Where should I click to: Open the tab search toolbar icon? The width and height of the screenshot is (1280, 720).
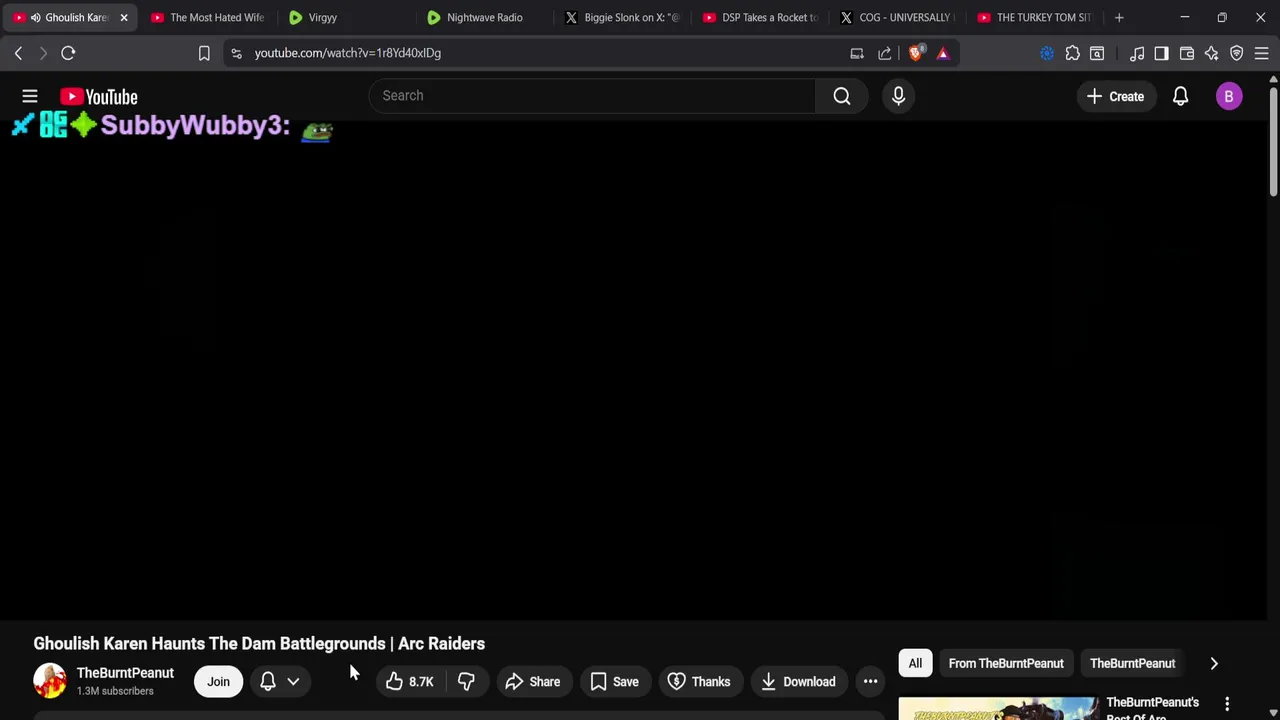[x=1097, y=53]
